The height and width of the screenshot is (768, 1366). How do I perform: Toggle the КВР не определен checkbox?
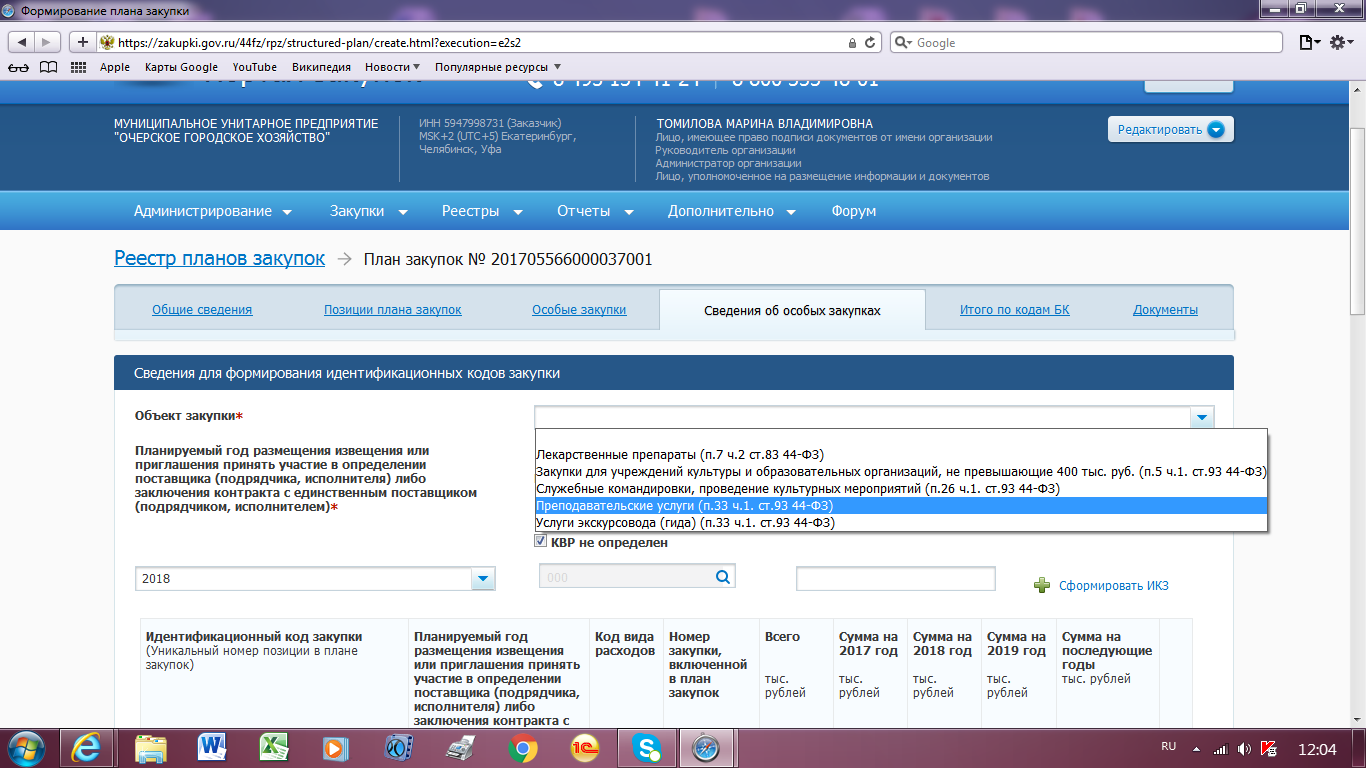point(542,542)
